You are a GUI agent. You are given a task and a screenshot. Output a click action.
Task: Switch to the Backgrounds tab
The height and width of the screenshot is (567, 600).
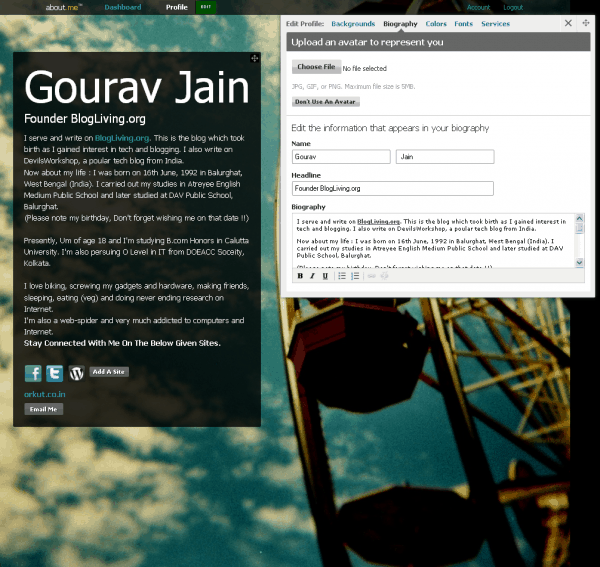(x=353, y=23)
